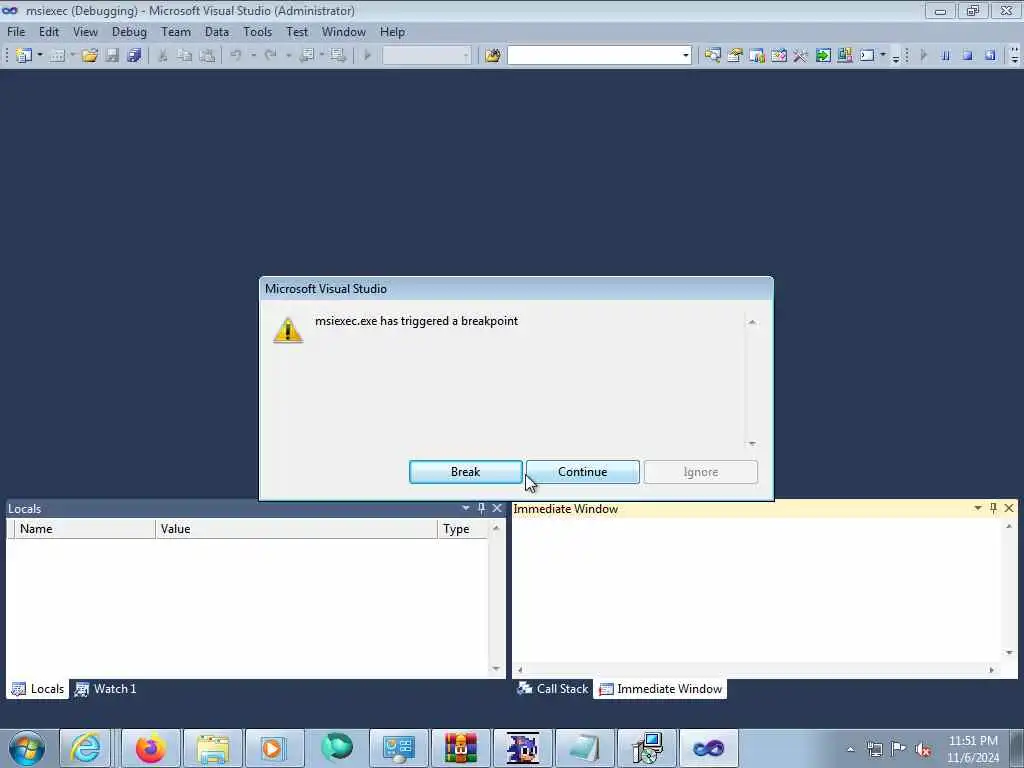Click the volume muted tray icon
The image size is (1024, 768).
[x=923, y=749]
